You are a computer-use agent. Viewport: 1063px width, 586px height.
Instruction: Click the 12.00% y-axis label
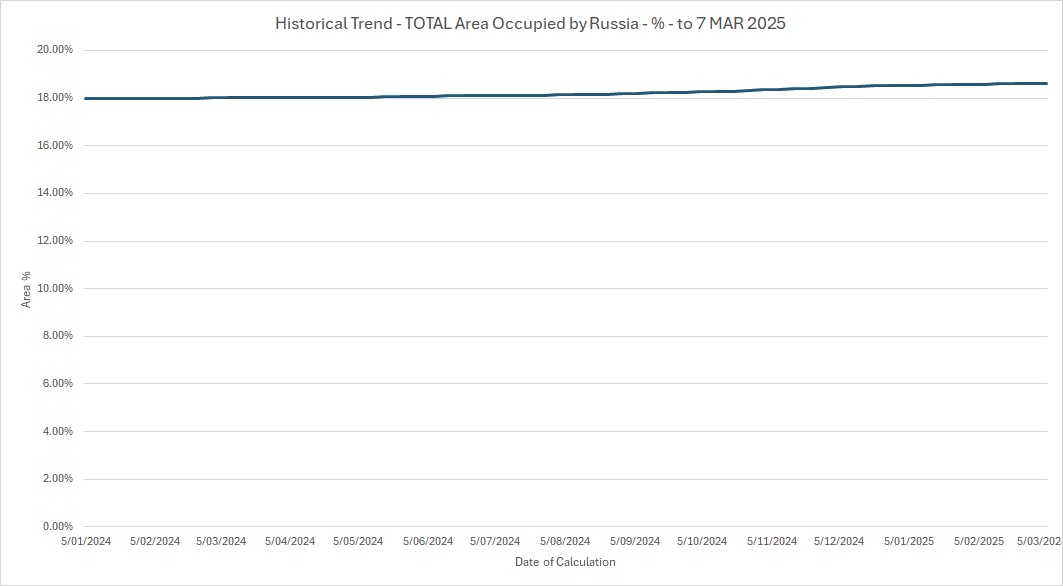pyautogui.click(x=53, y=241)
